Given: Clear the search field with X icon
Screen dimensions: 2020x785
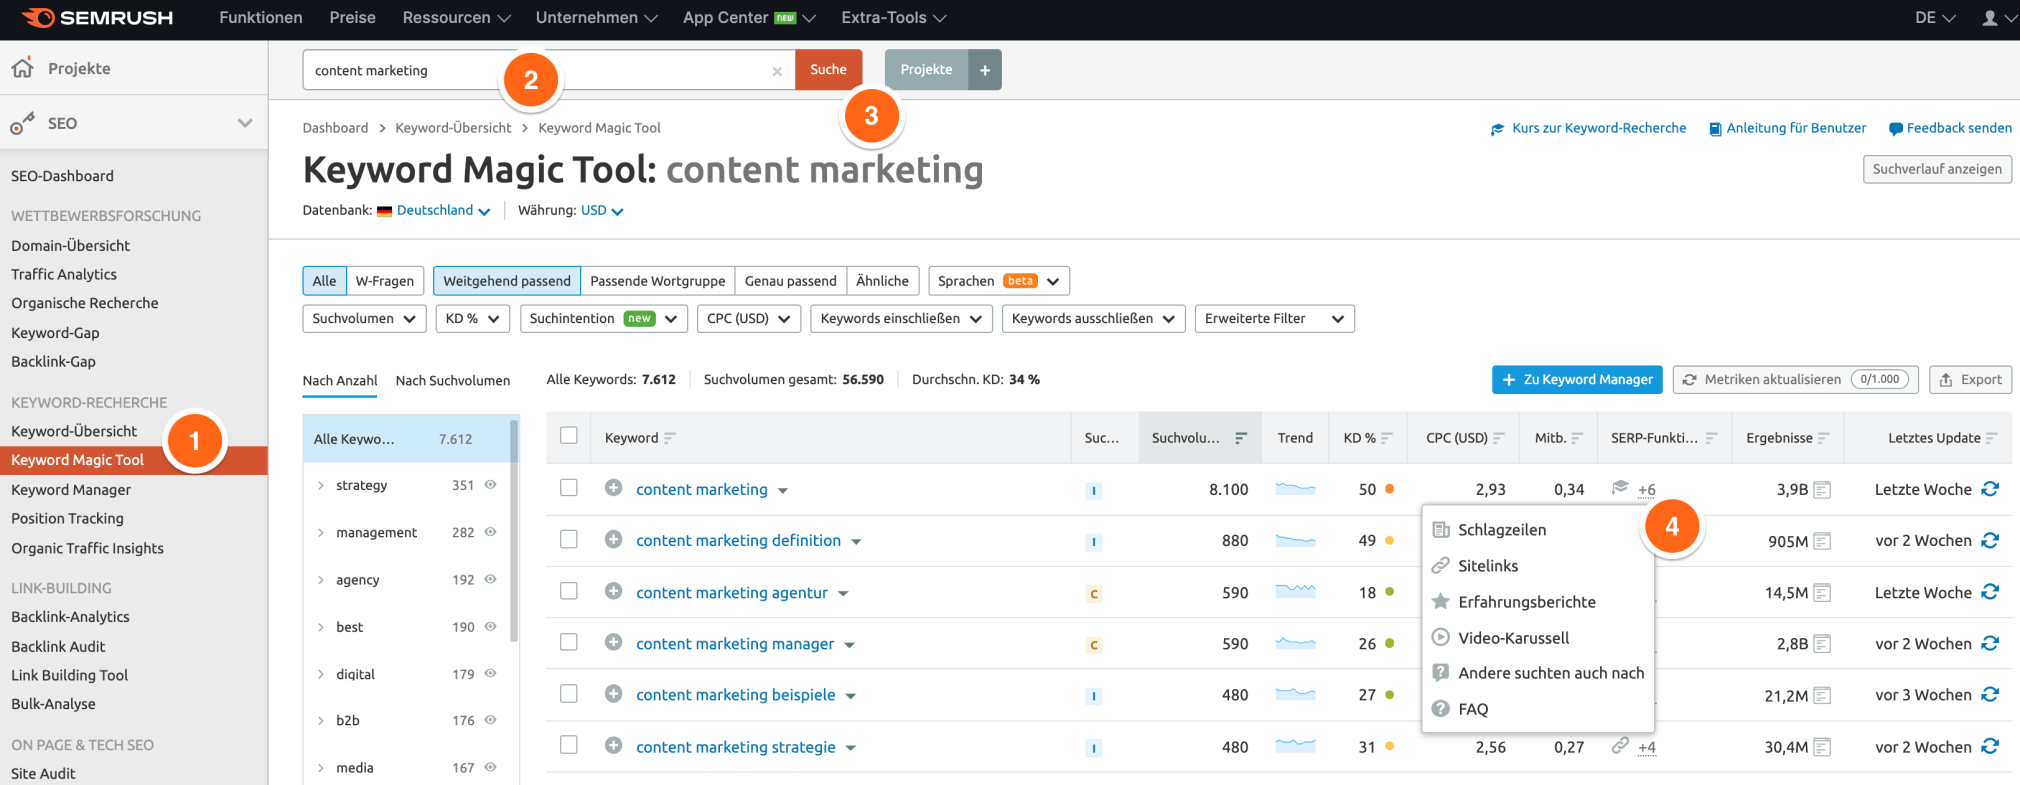Looking at the screenshot, I should click(x=777, y=71).
